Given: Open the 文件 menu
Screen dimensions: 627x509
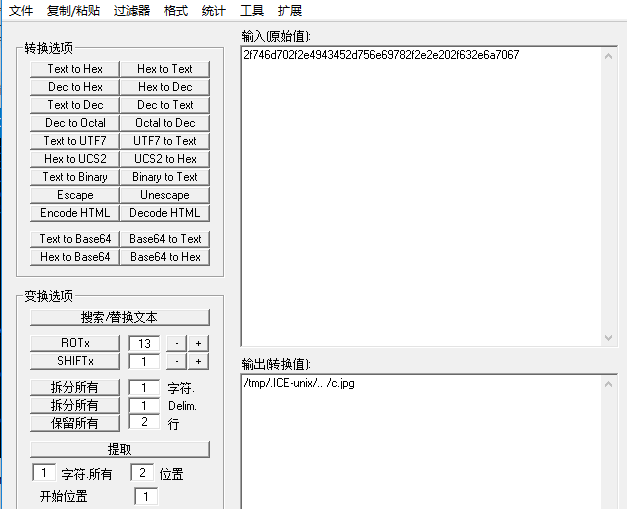Looking at the screenshot, I should coord(21,11).
